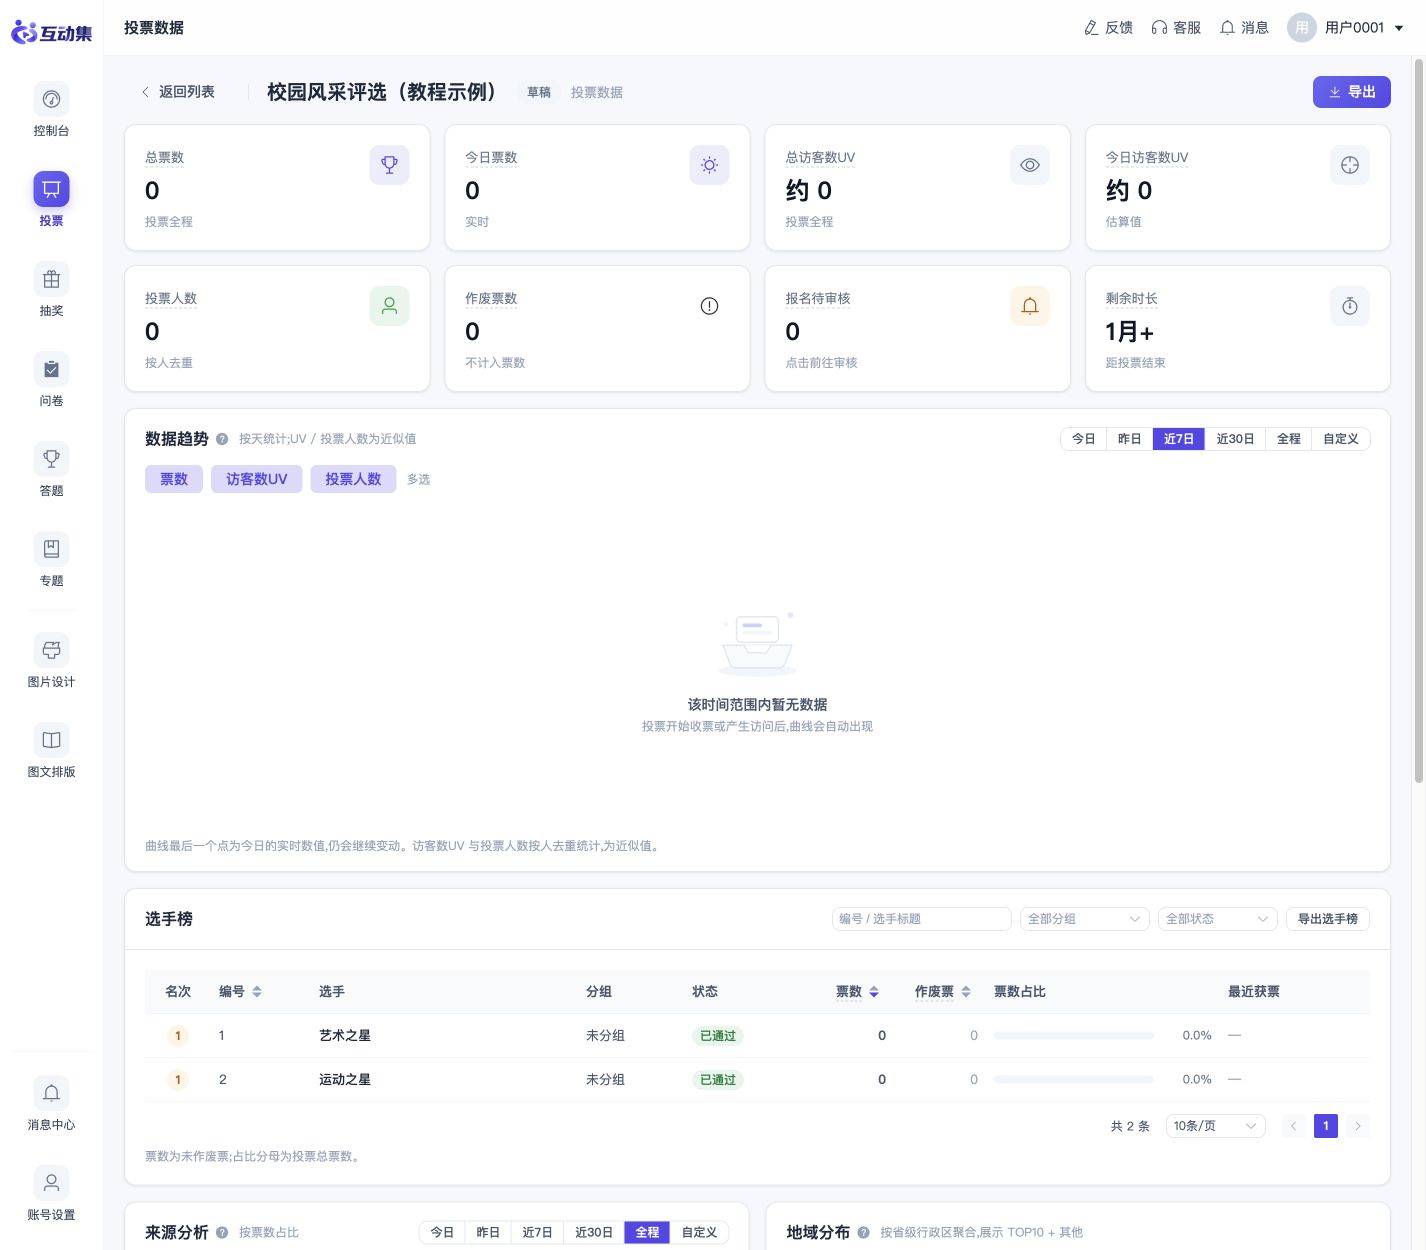Select 近30日 range in 数据趋势
The height and width of the screenshot is (1250, 1426).
(1235, 439)
